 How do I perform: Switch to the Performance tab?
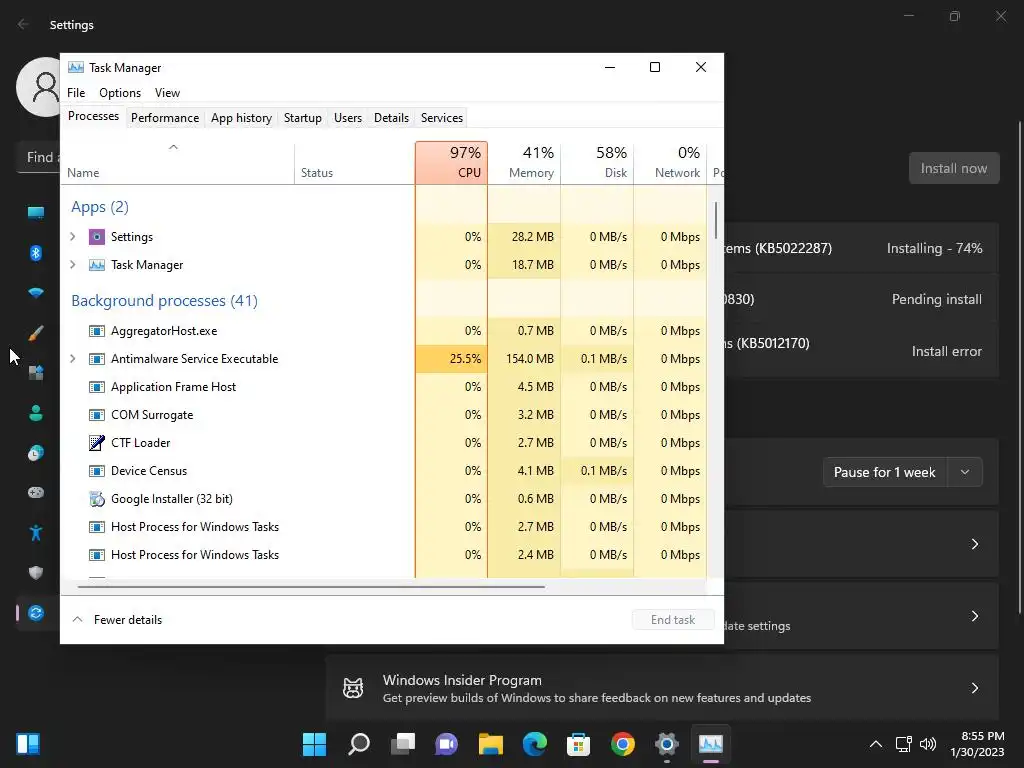[x=165, y=118]
